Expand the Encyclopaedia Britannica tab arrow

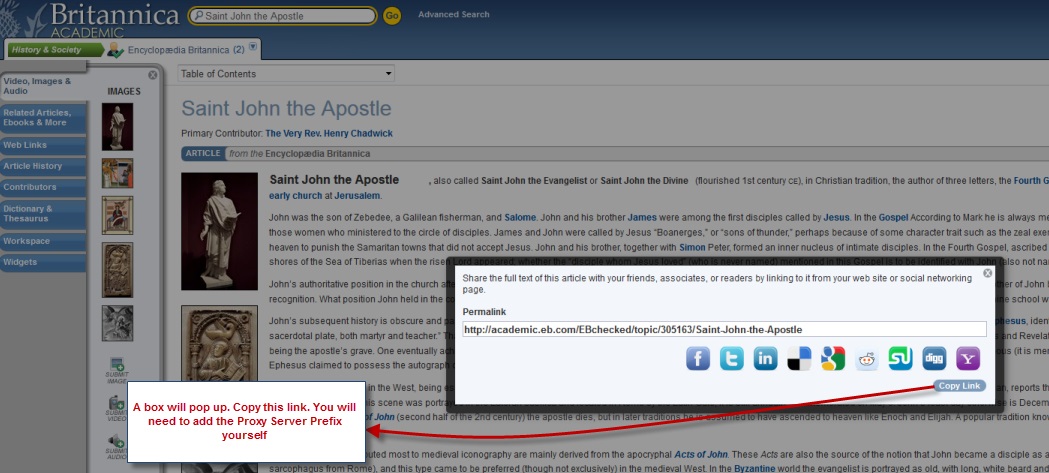point(253,47)
